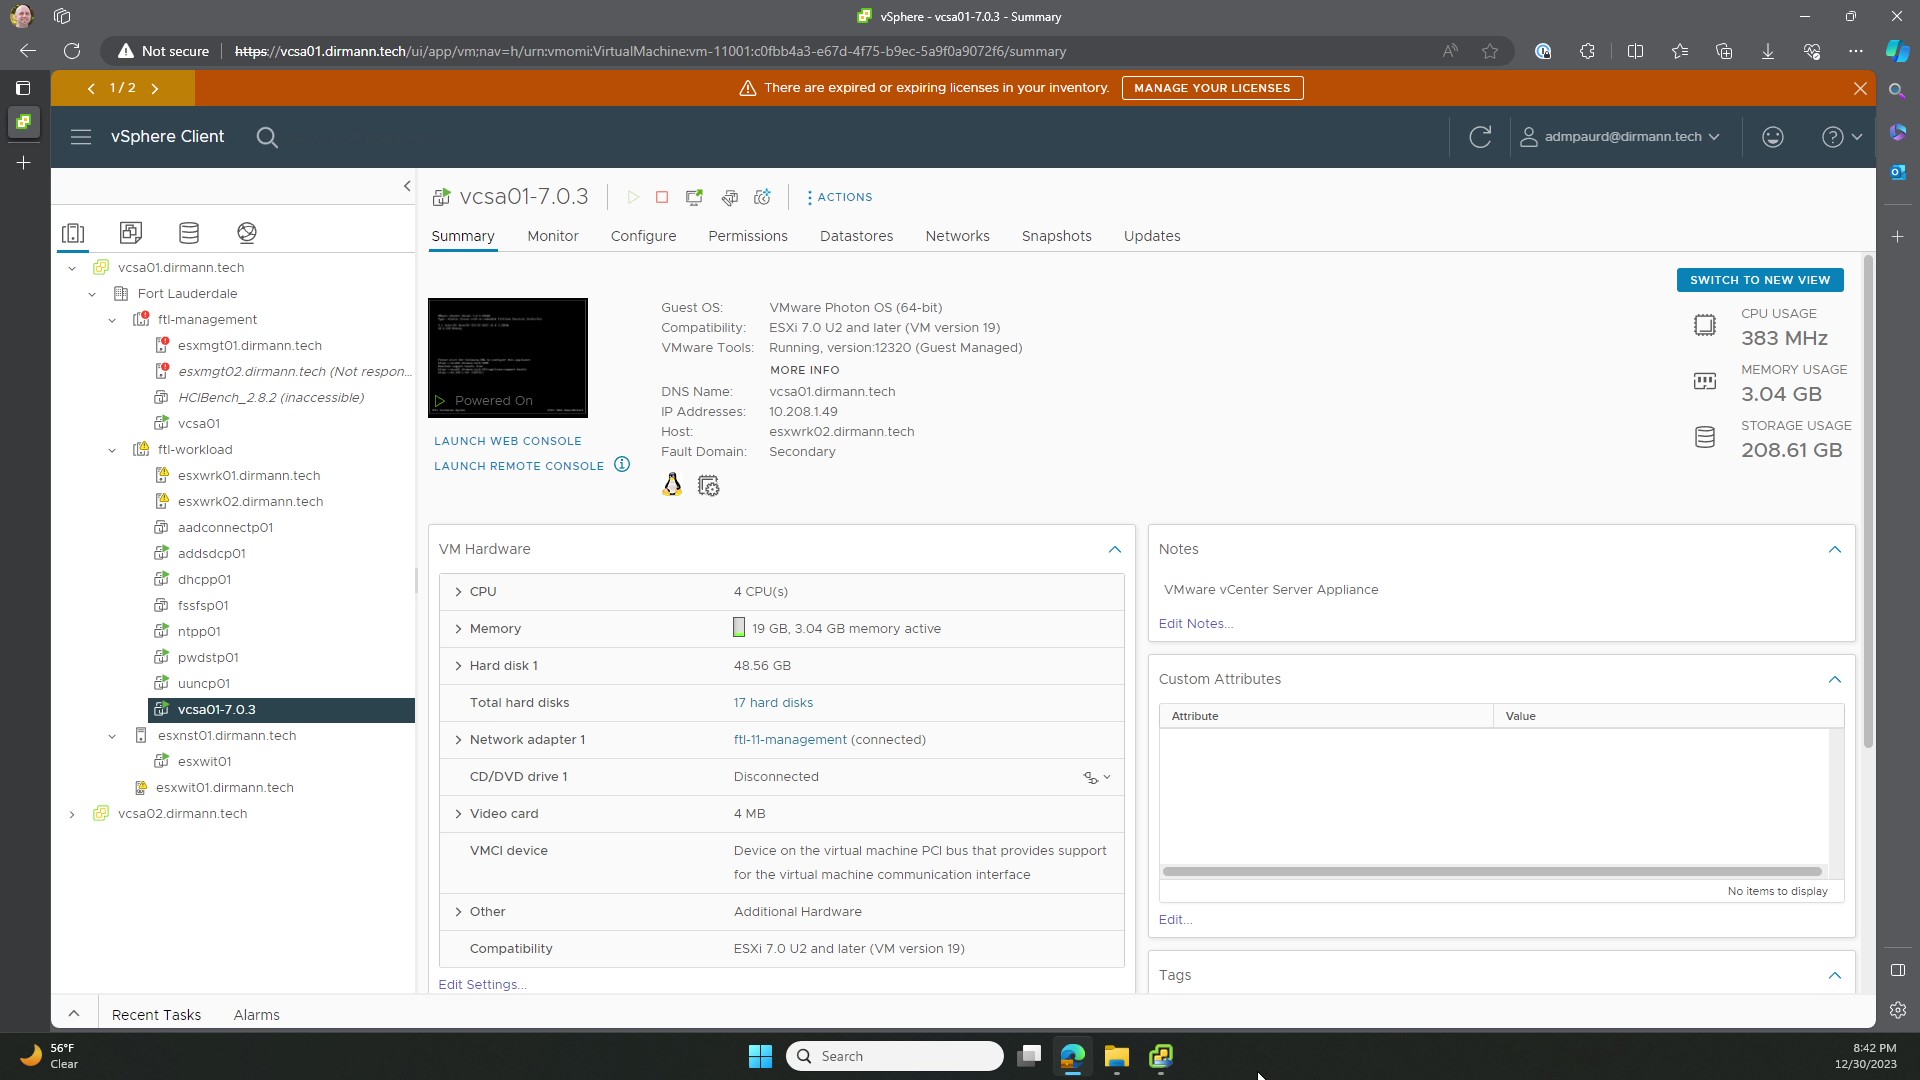Click the VM console thumbnail preview
This screenshot has height=1080, width=1920.
tap(508, 358)
